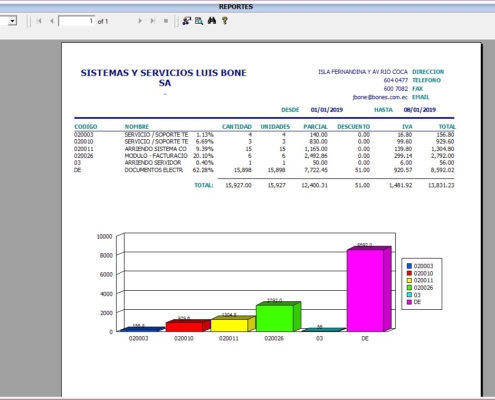Image resolution: width=495 pixels, height=400 pixels.
Task: Click the red 020010 legend swatch
Action: 409,273
